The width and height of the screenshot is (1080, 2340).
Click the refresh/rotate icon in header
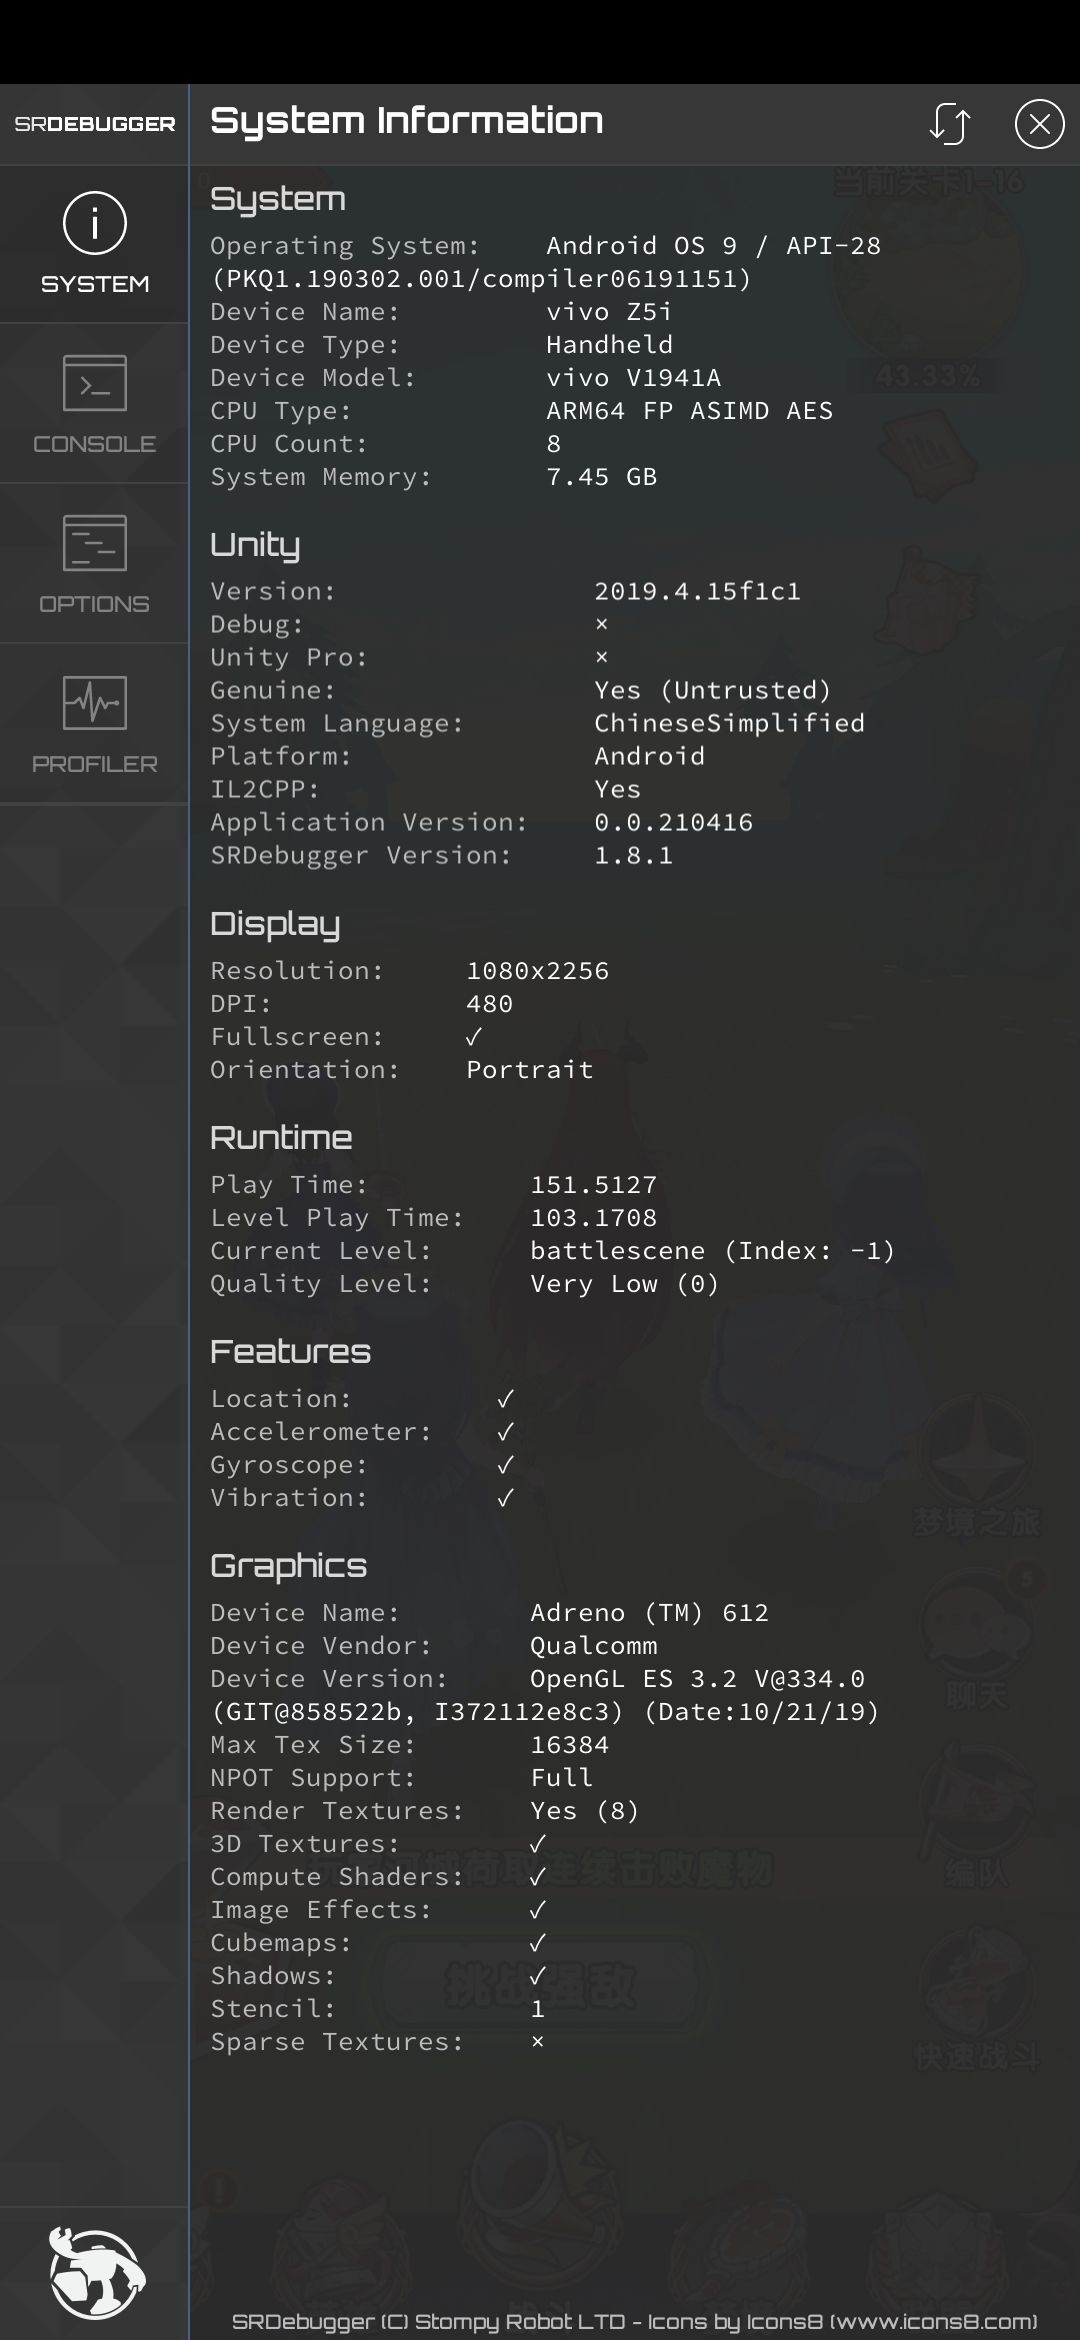tap(949, 124)
